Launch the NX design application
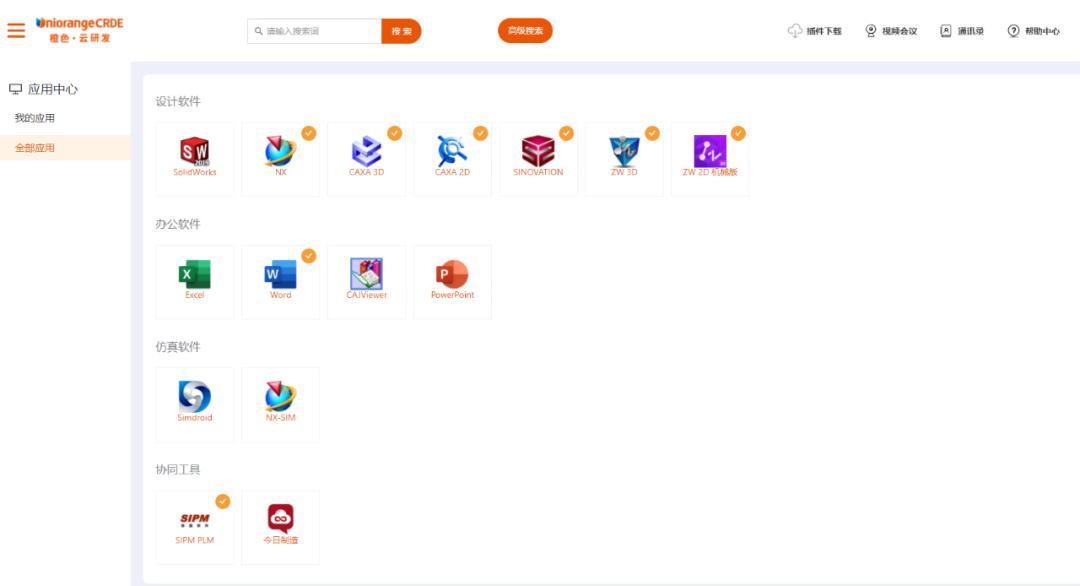 pyautogui.click(x=280, y=159)
